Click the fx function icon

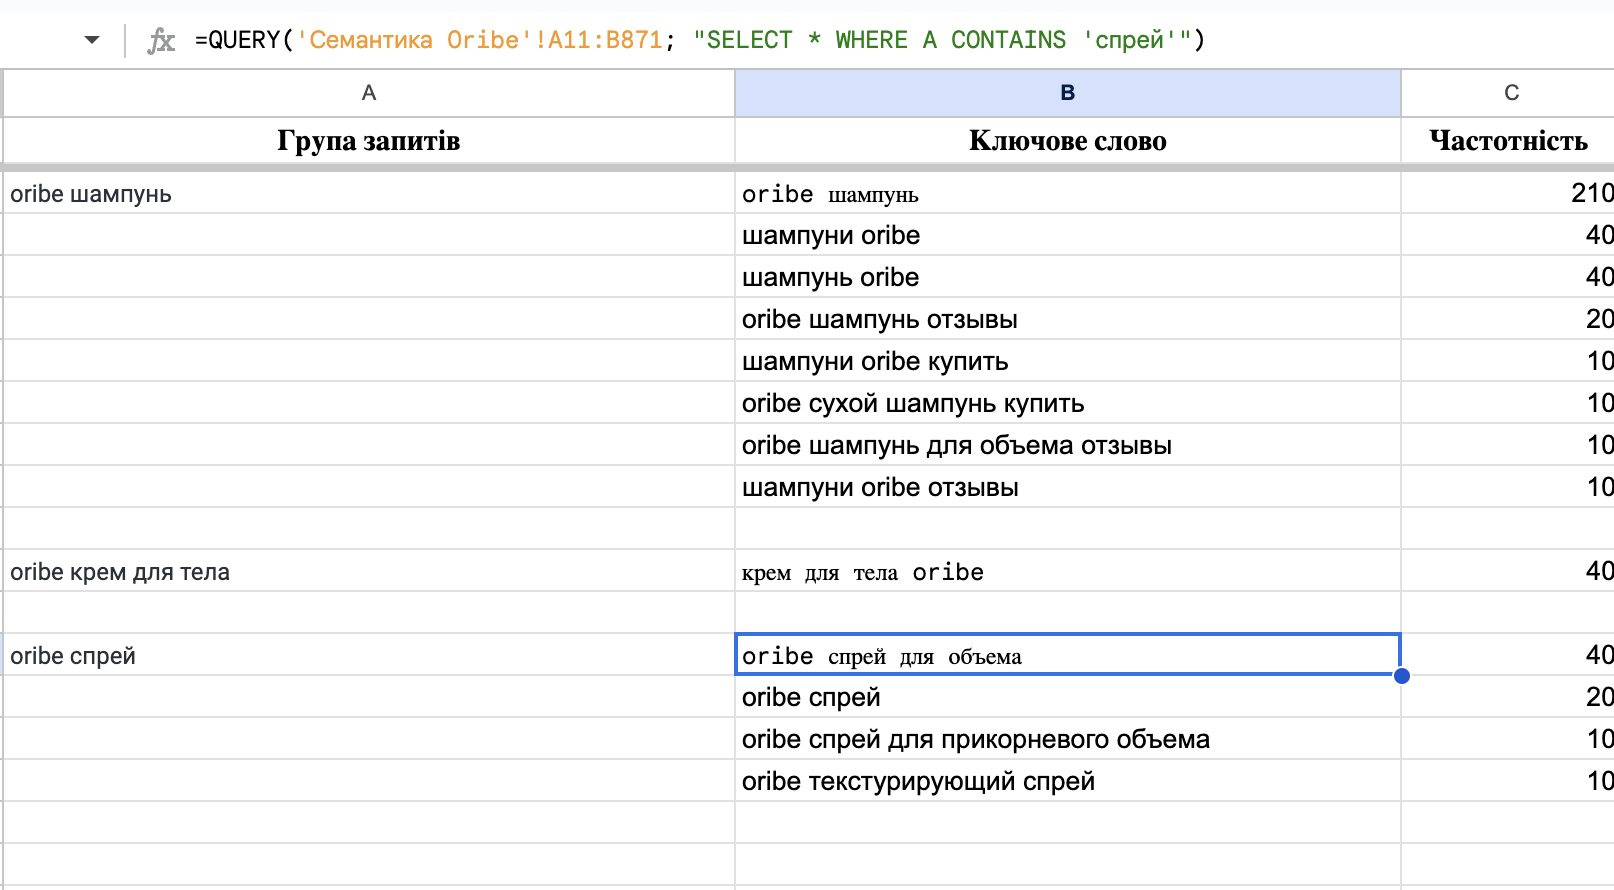(161, 40)
